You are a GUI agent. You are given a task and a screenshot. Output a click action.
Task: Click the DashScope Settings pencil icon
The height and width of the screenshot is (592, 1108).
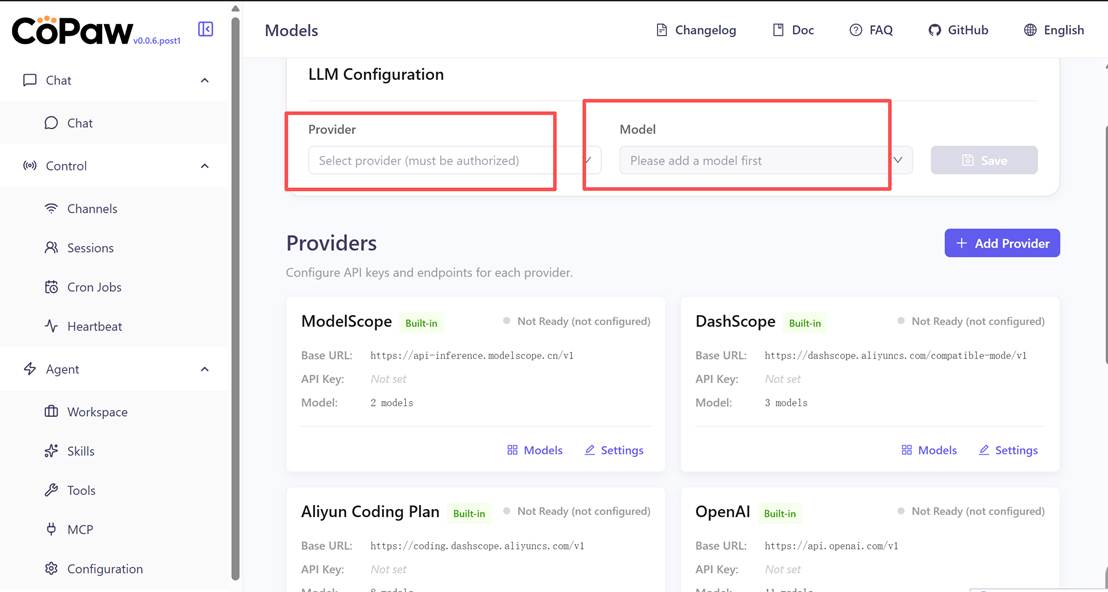[x=984, y=450]
